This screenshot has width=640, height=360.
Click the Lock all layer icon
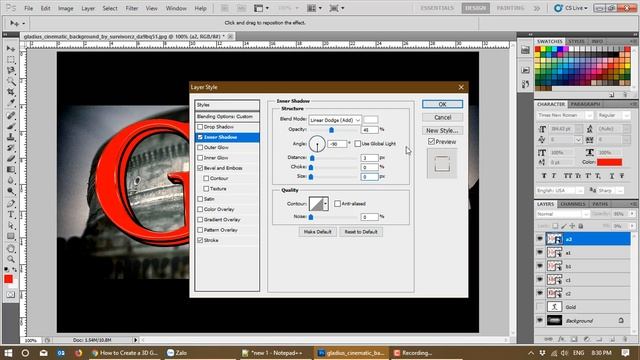click(581, 226)
